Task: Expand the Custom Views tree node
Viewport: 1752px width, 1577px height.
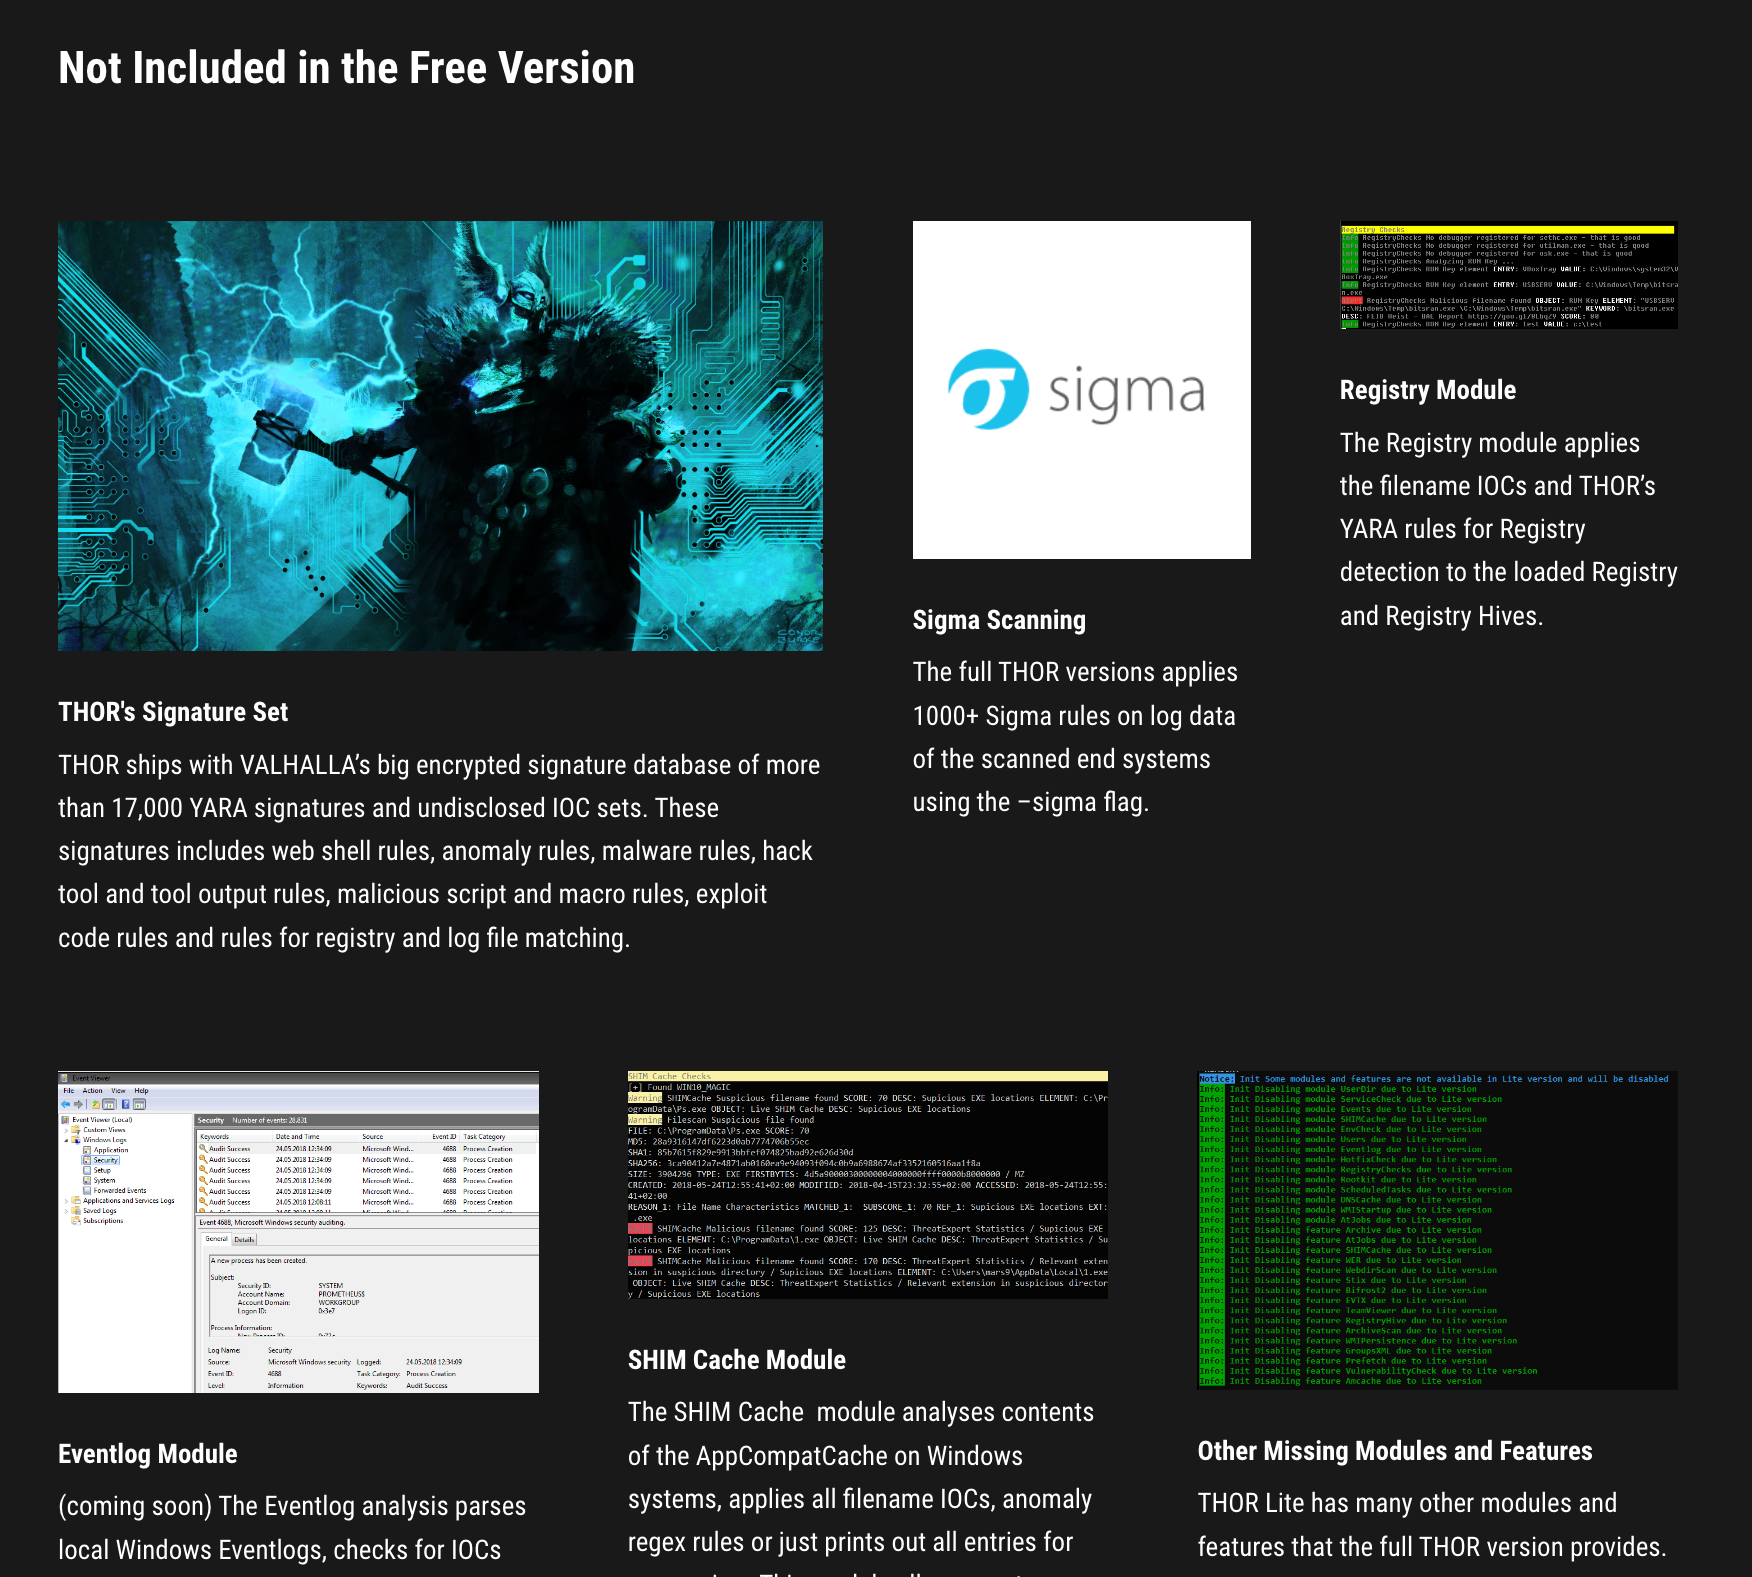Action: click(x=67, y=1130)
